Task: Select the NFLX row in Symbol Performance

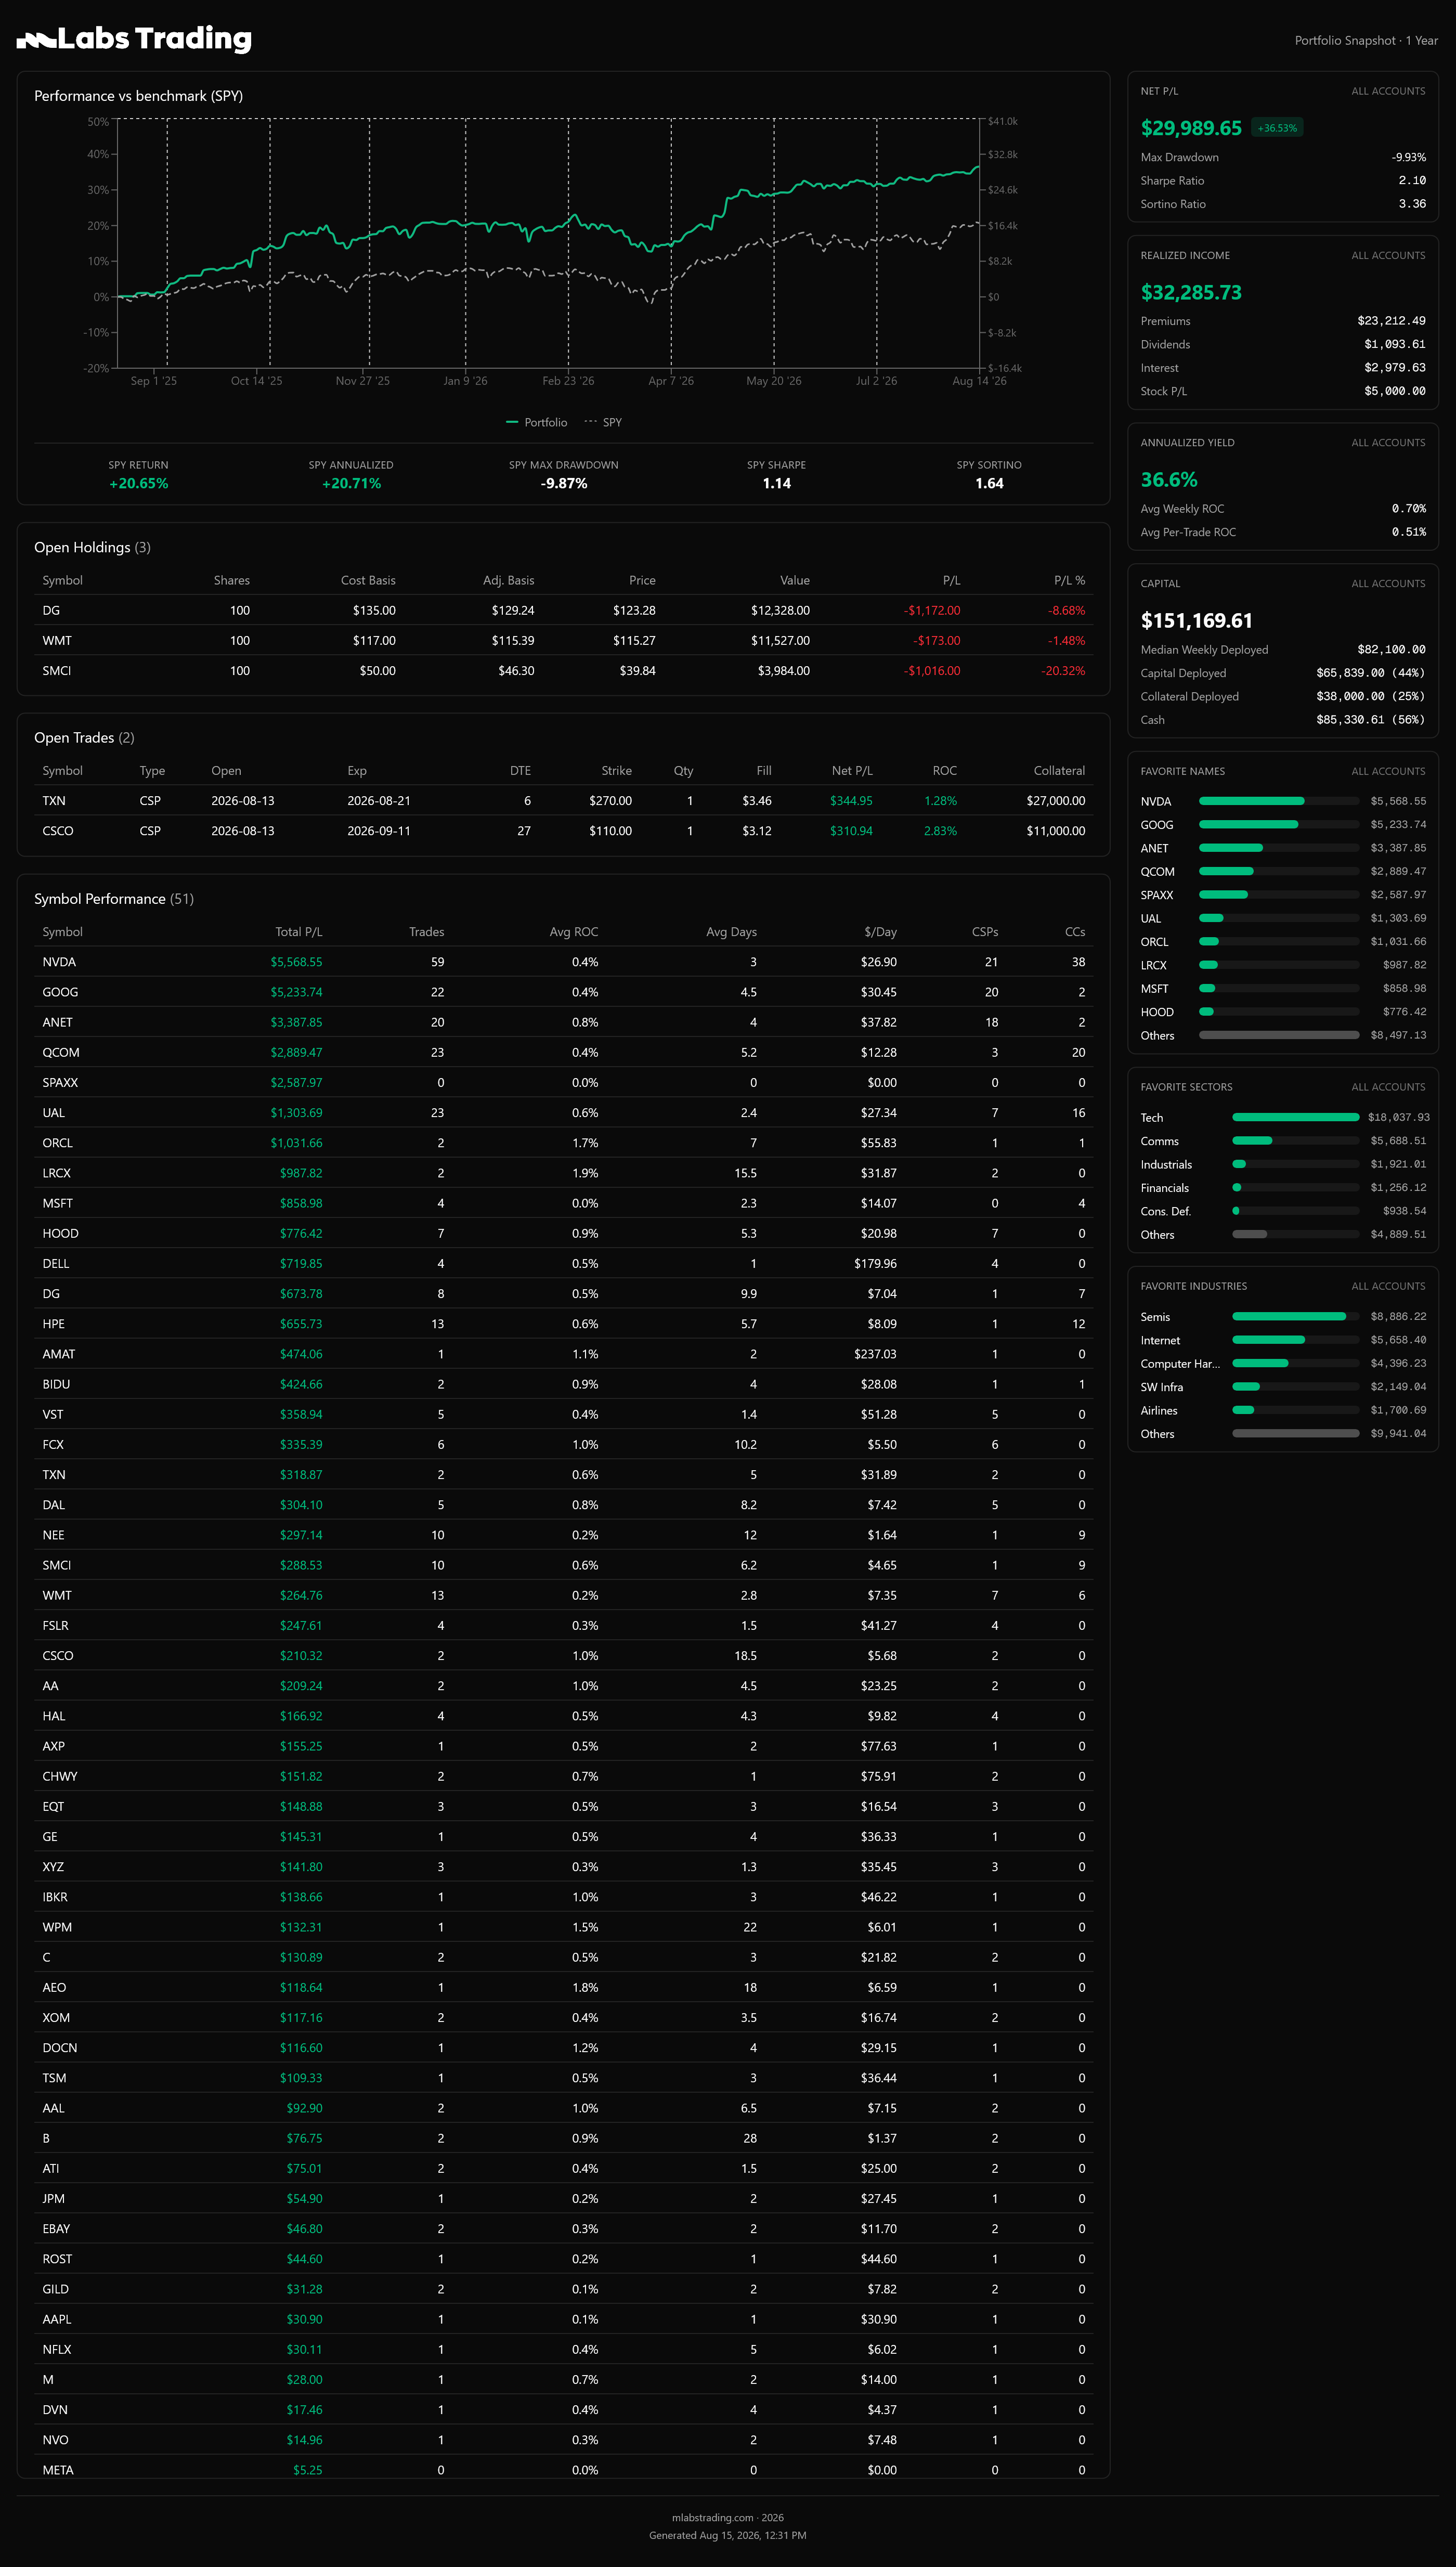Action: click(x=564, y=2349)
